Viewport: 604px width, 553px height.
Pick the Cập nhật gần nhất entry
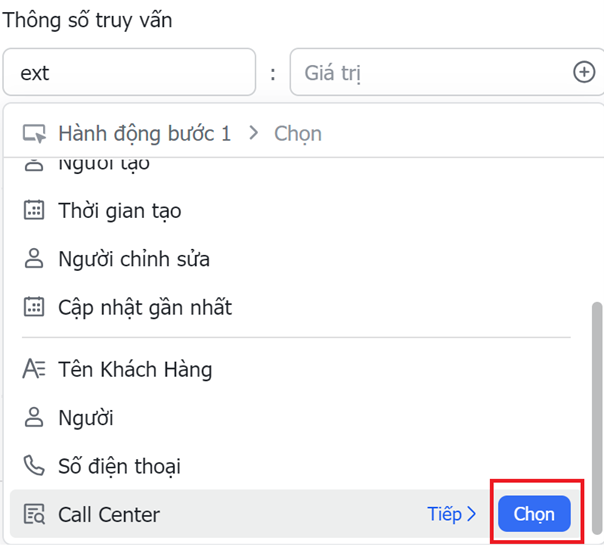coord(145,307)
